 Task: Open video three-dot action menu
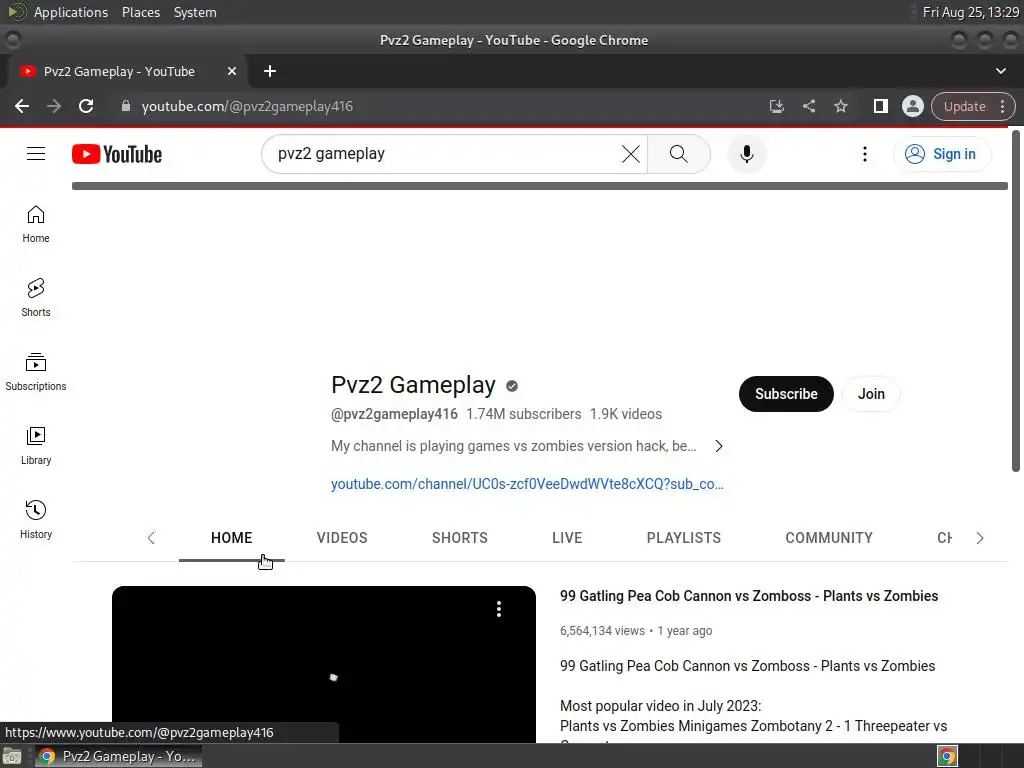point(499,609)
